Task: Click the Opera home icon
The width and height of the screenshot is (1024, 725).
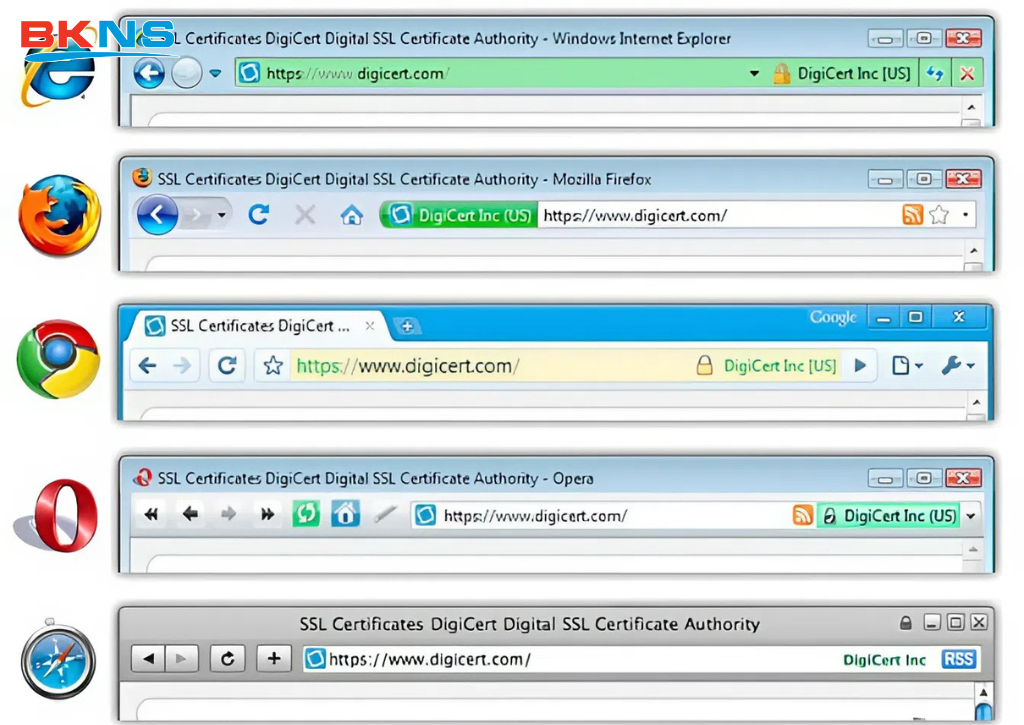Action: pos(345,515)
